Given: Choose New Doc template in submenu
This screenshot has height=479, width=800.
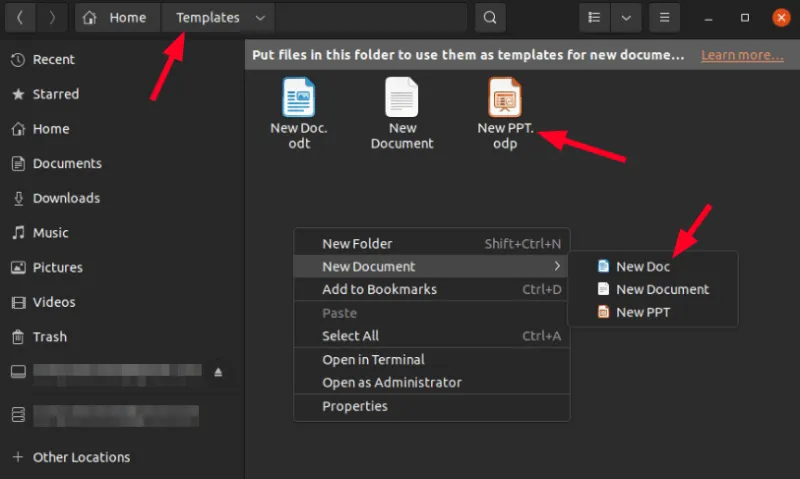Looking at the screenshot, I should tap(642, 266).
